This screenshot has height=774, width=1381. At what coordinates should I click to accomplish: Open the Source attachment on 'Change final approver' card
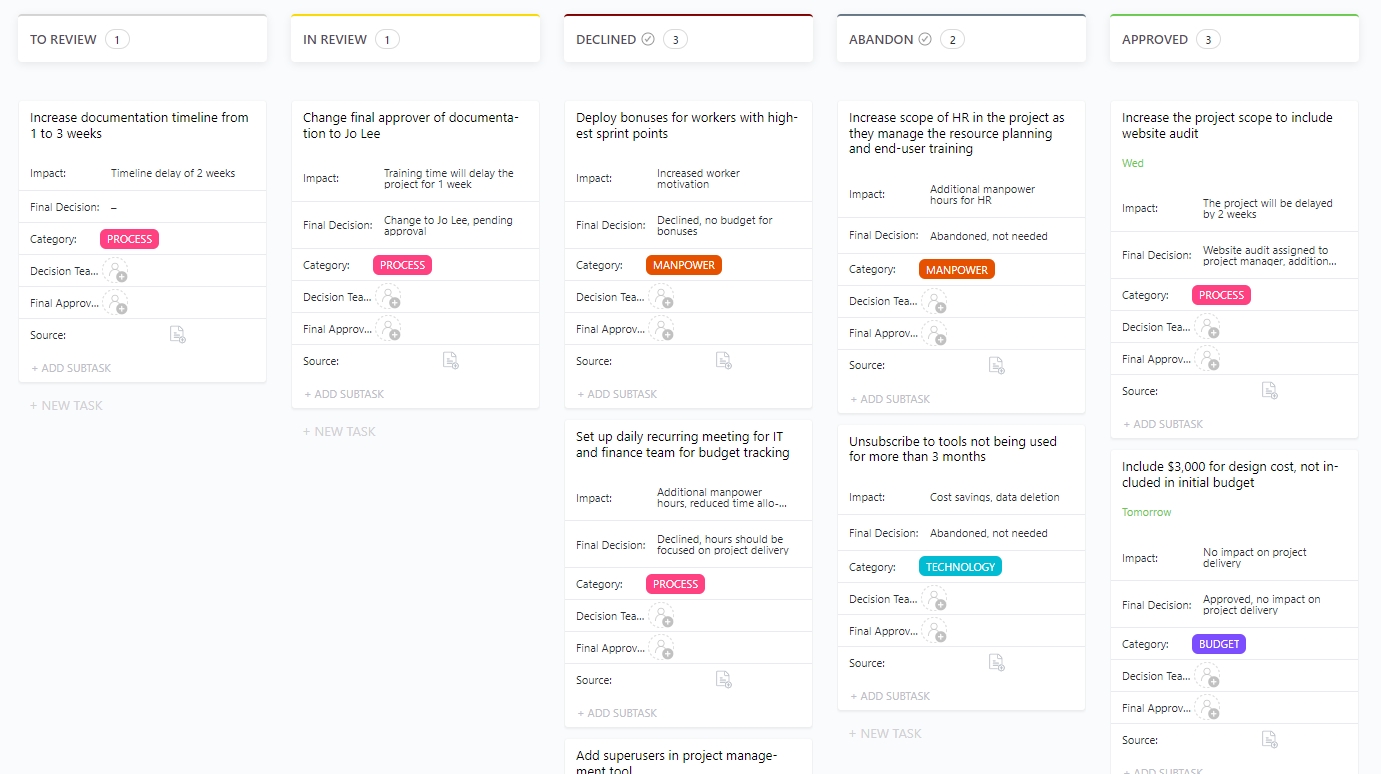coord(451,360)
